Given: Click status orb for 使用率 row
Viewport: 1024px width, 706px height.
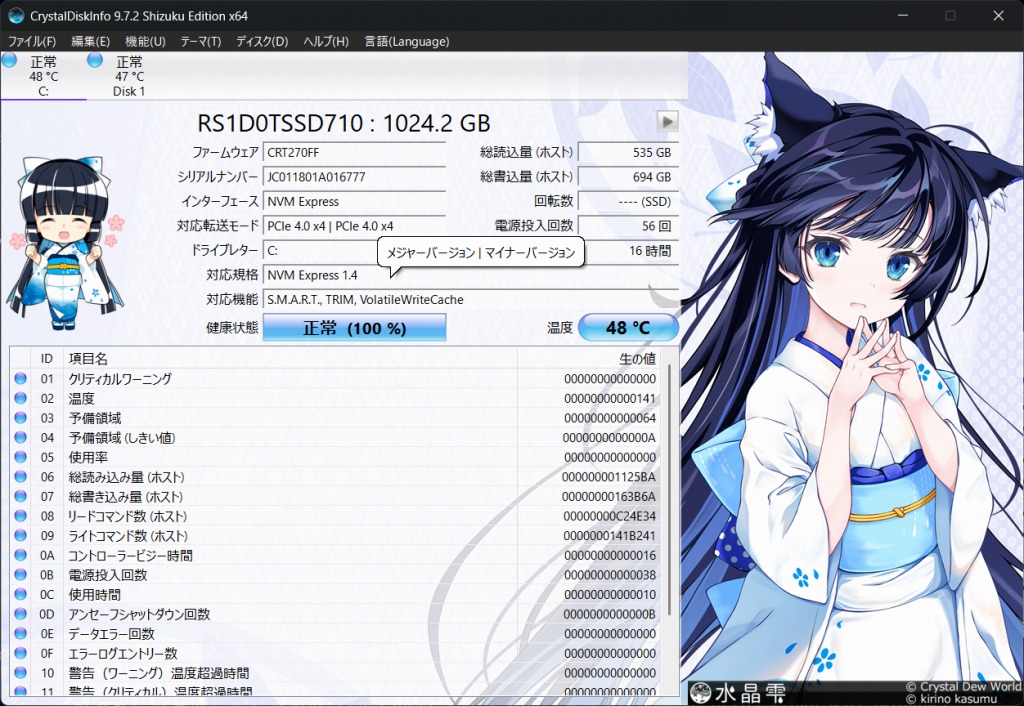Looking at the screenshot, I should 21,457.
